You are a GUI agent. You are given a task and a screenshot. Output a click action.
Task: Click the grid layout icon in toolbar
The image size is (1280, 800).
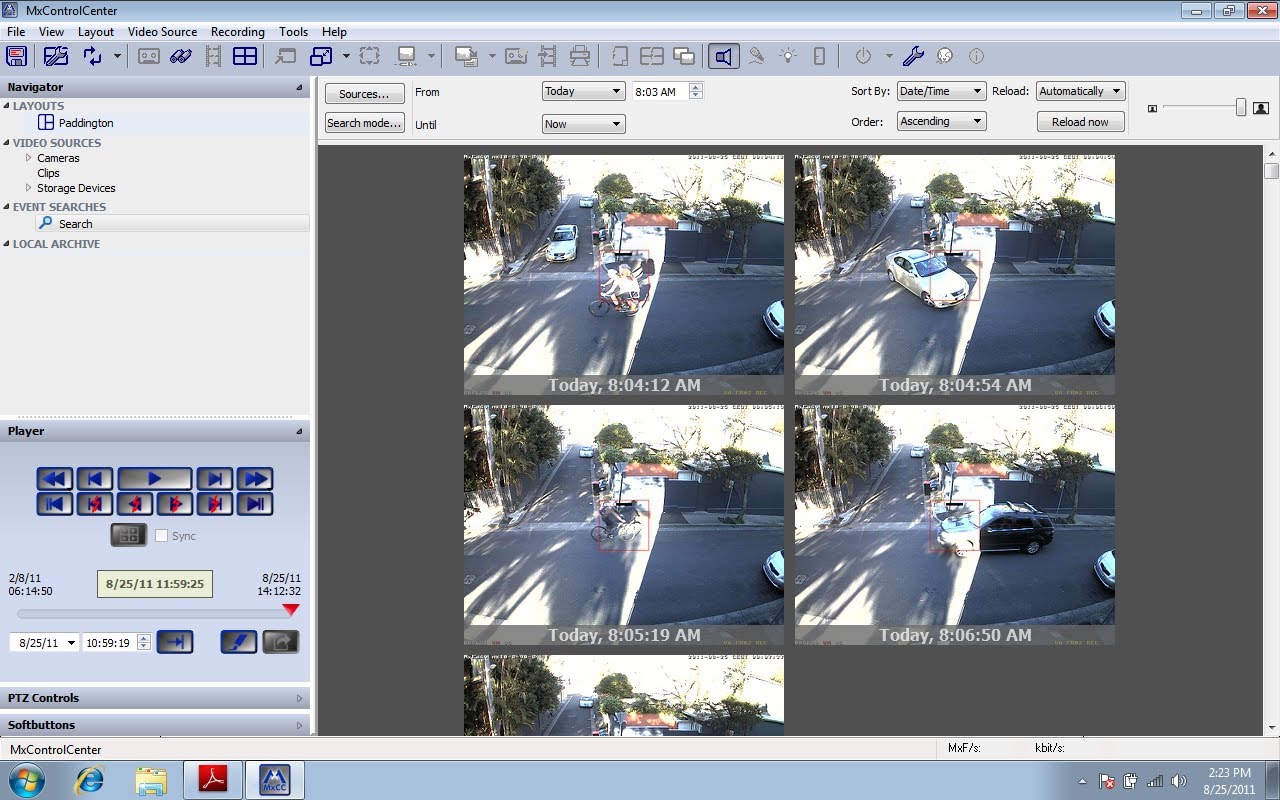point(245,56)
